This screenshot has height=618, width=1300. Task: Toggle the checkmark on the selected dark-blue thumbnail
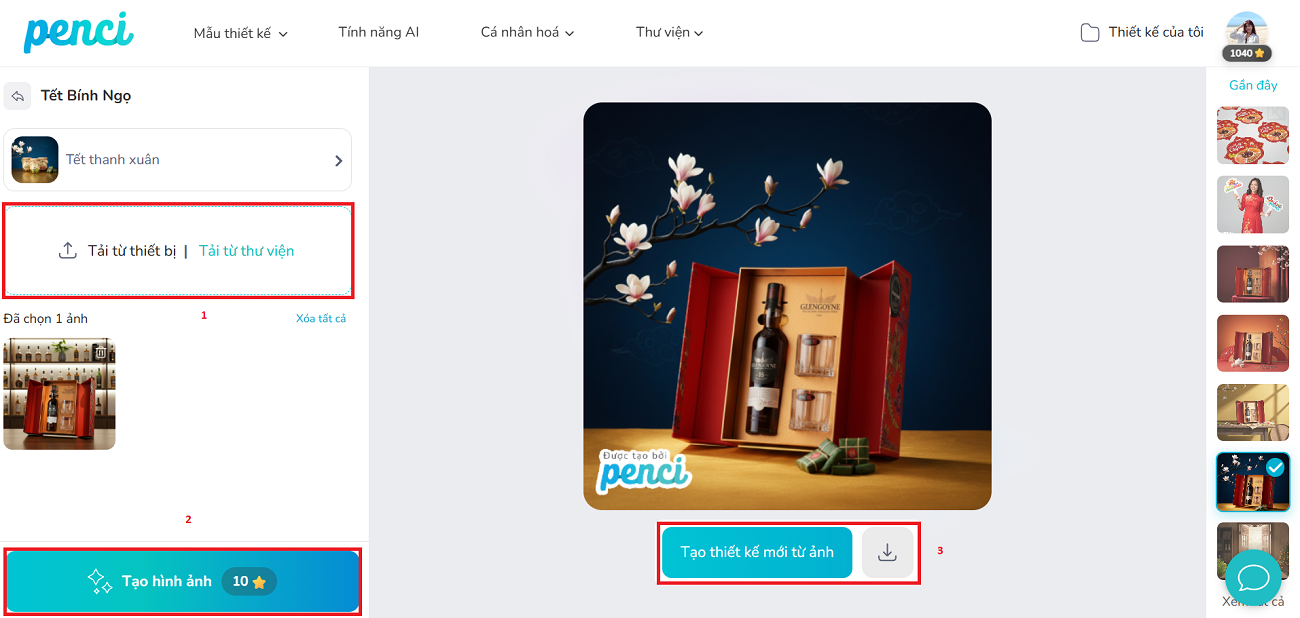pos(1275,467)
